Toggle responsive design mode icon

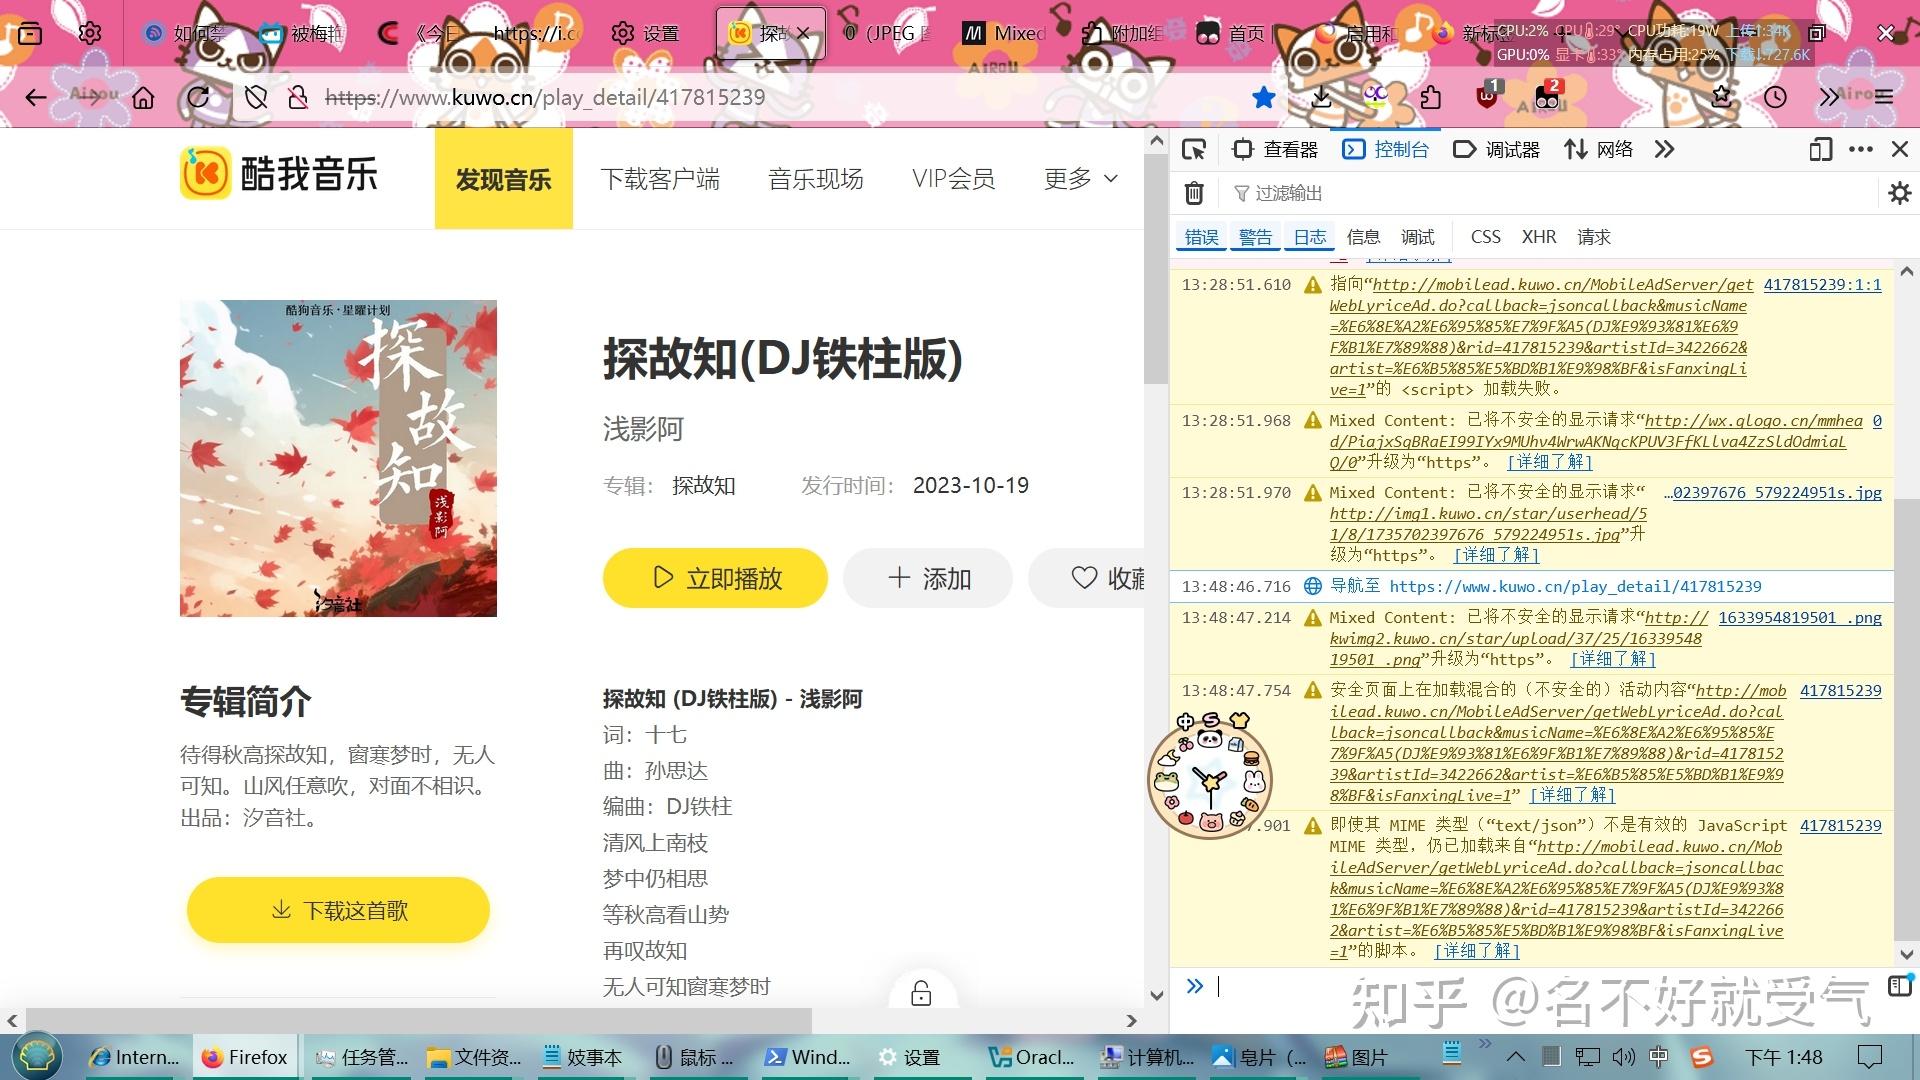[x=1820, y=150]
